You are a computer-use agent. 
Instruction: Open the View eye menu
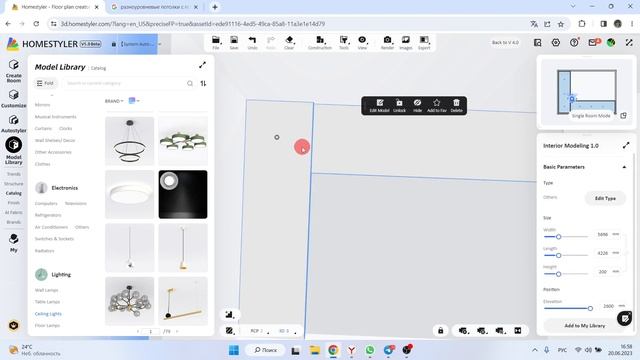tap(362, 42)
